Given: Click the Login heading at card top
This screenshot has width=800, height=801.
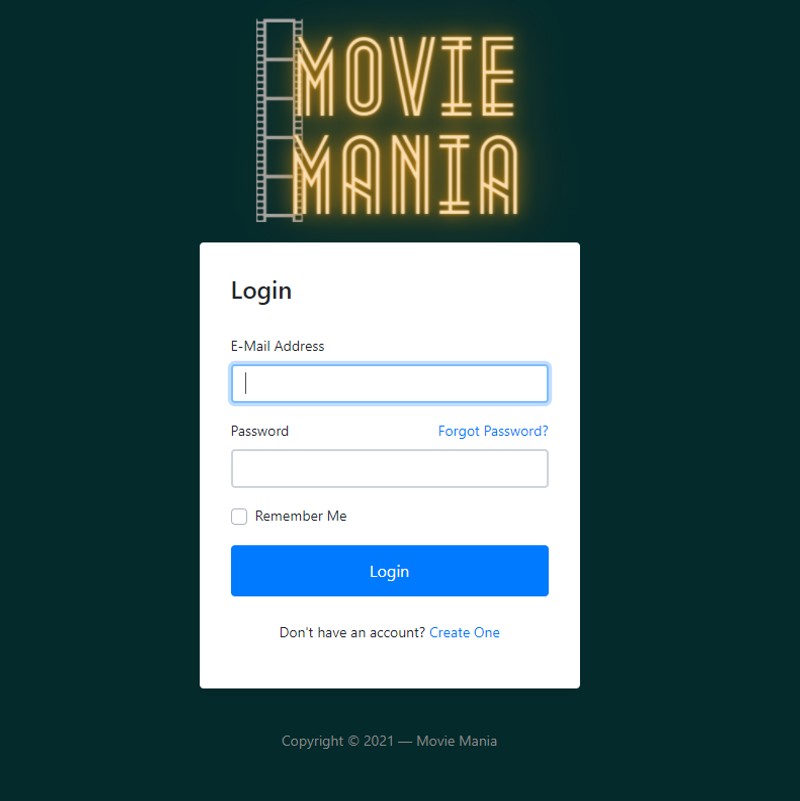Looking at the screenshot, I should click(261, 291).
